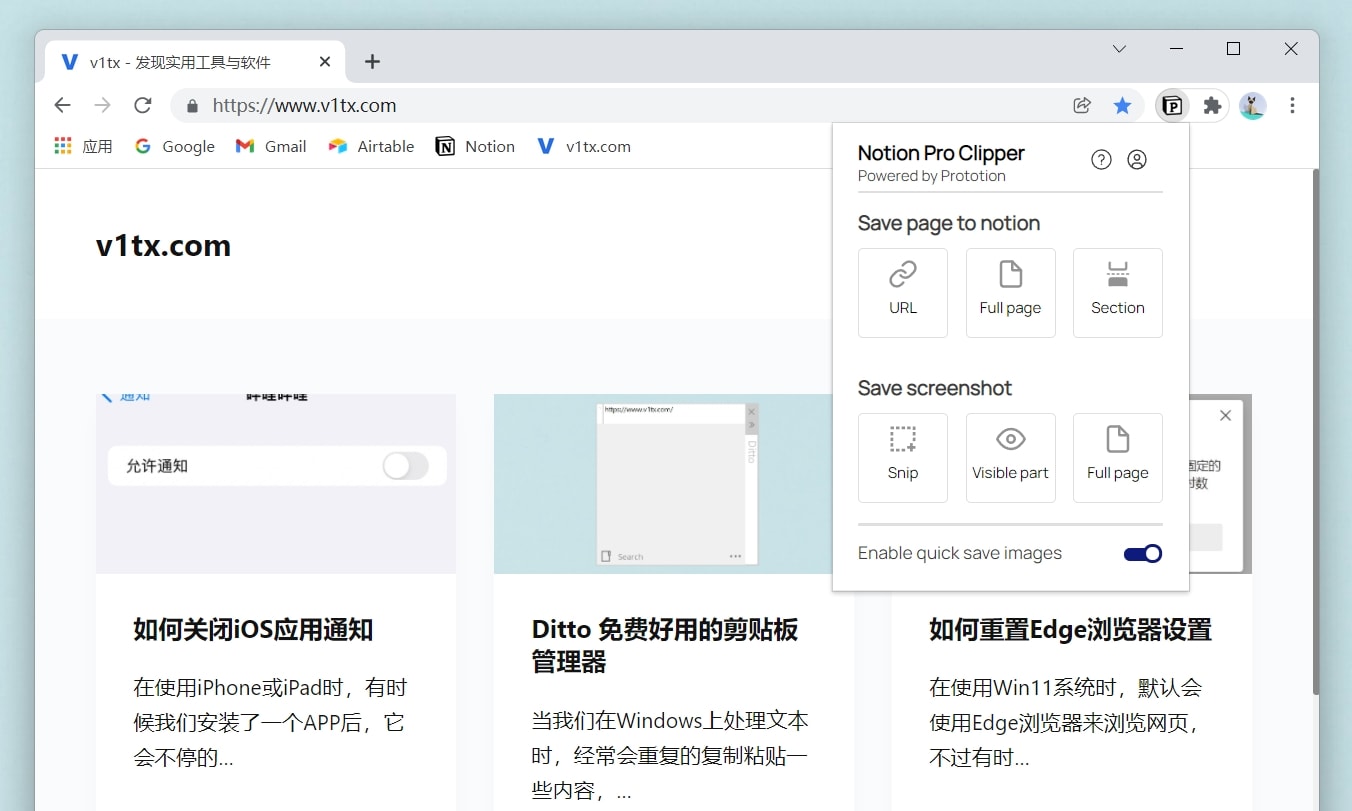Toggle the 允许通知 switch in the article image
The height and width of the screenshot is (811, 1352).
(405, 466)
